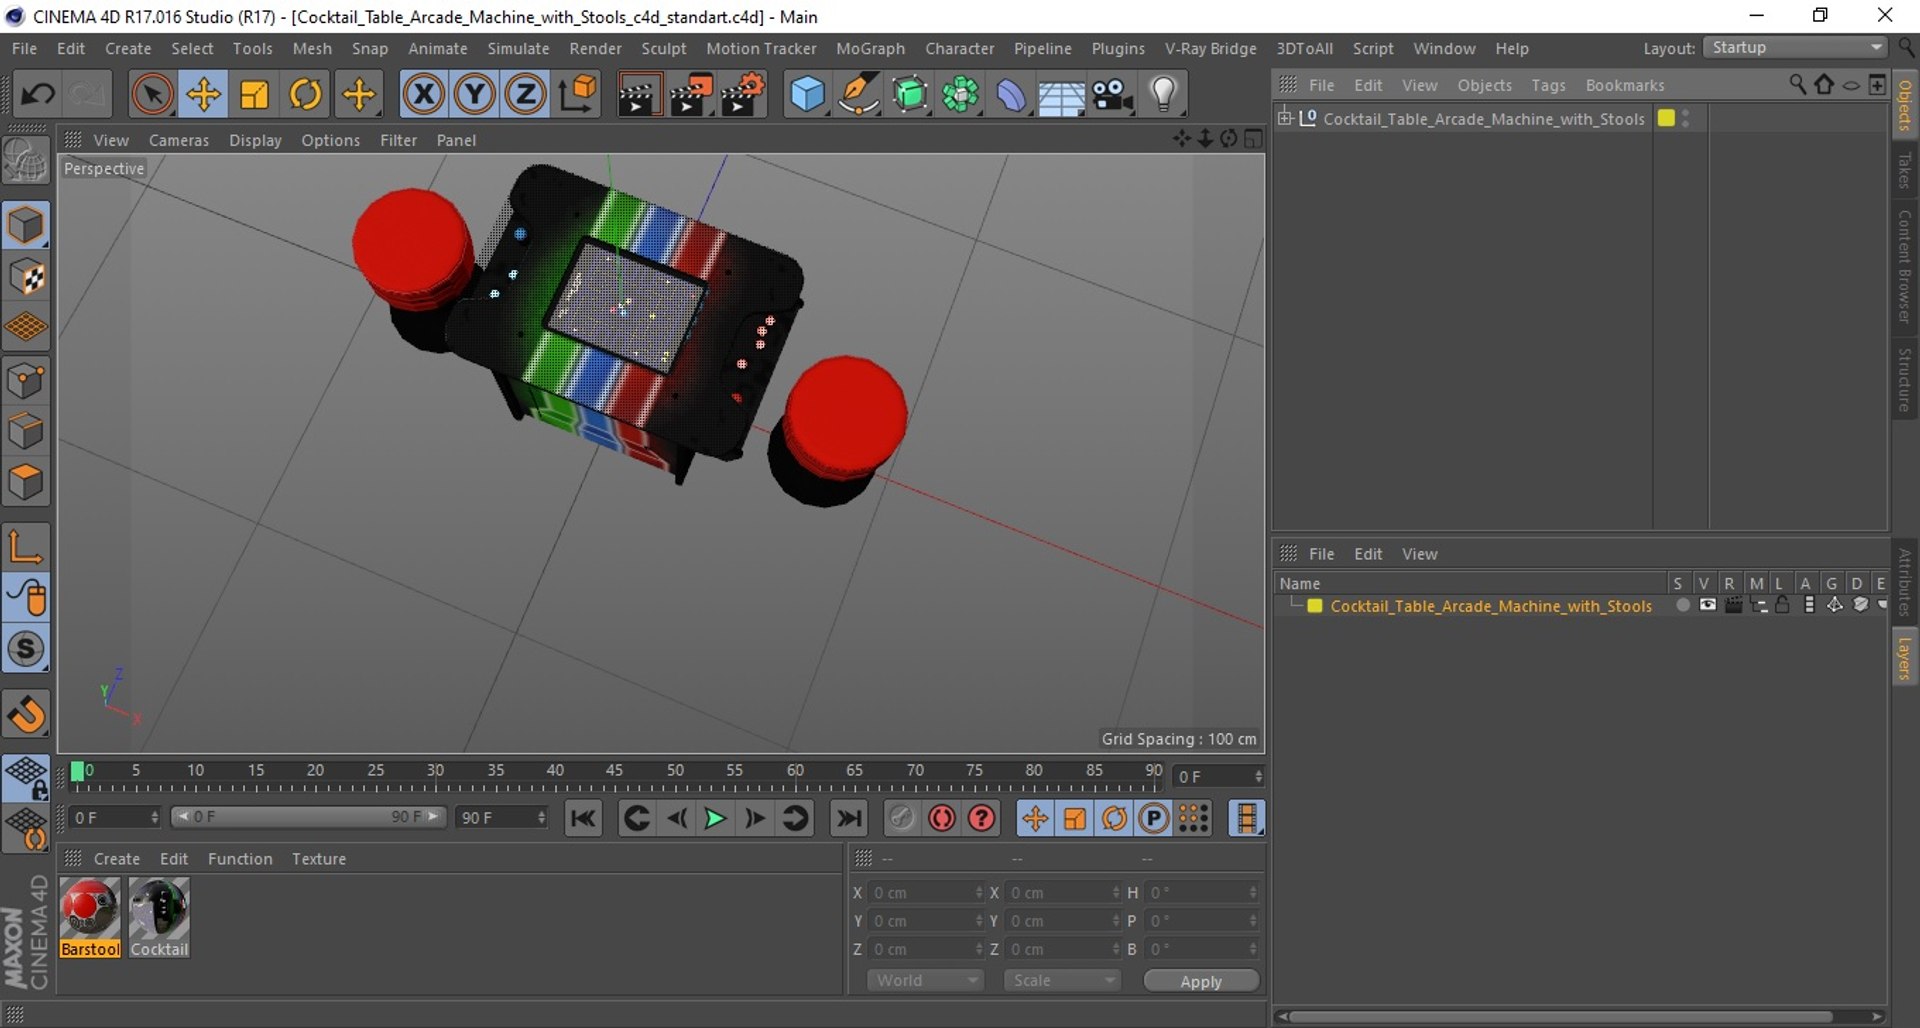Select the Move tool in toolbar
Viewport: 1920px width, 1028px height.
tap(203, 95)
